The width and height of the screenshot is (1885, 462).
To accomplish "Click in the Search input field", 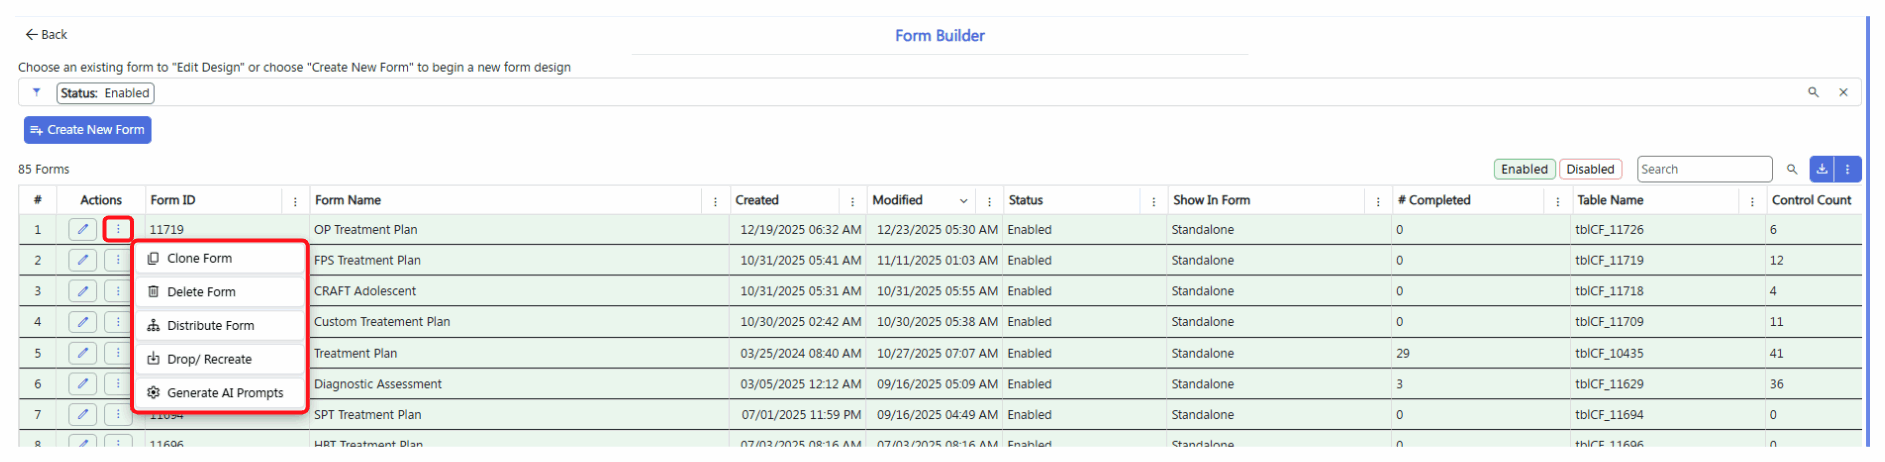I will tap(1704, 169).
